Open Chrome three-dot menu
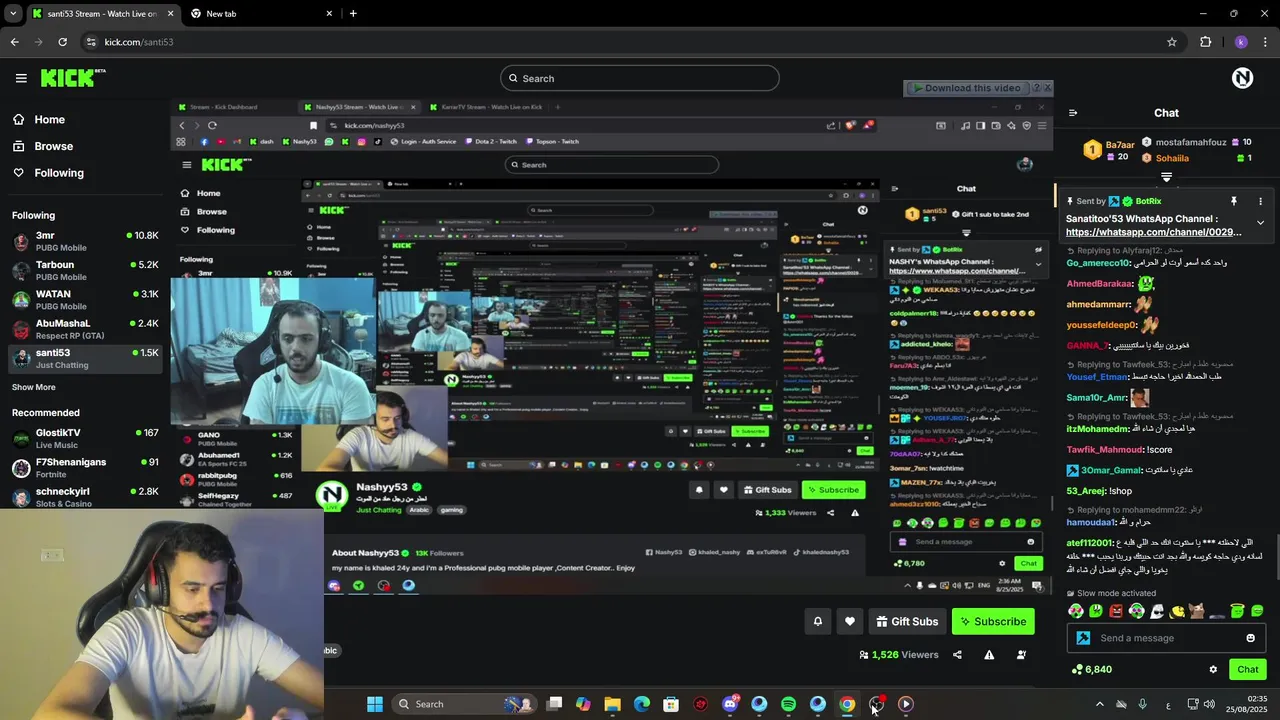The image size is (1280, 720). (x=1267, y=42)
